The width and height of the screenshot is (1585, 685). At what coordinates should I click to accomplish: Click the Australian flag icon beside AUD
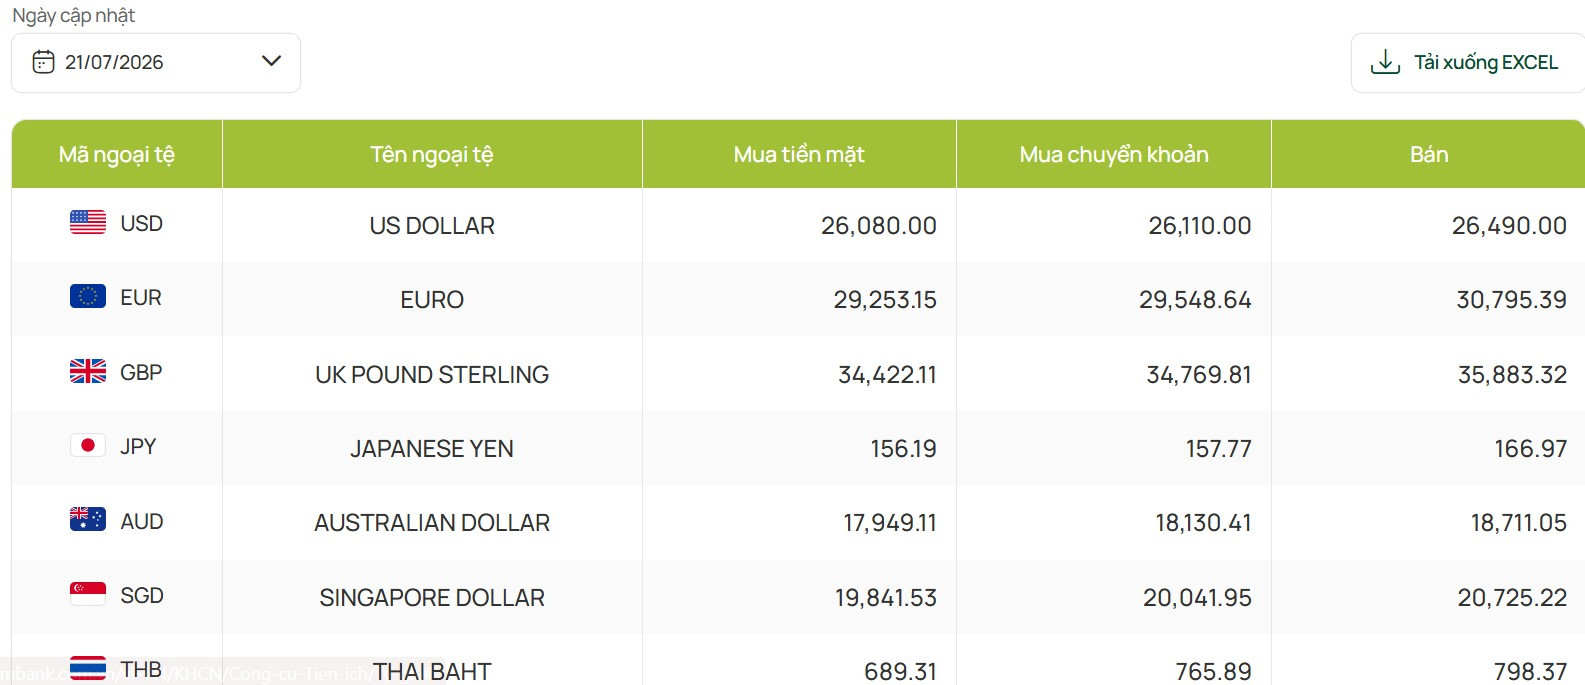[88, 519]
